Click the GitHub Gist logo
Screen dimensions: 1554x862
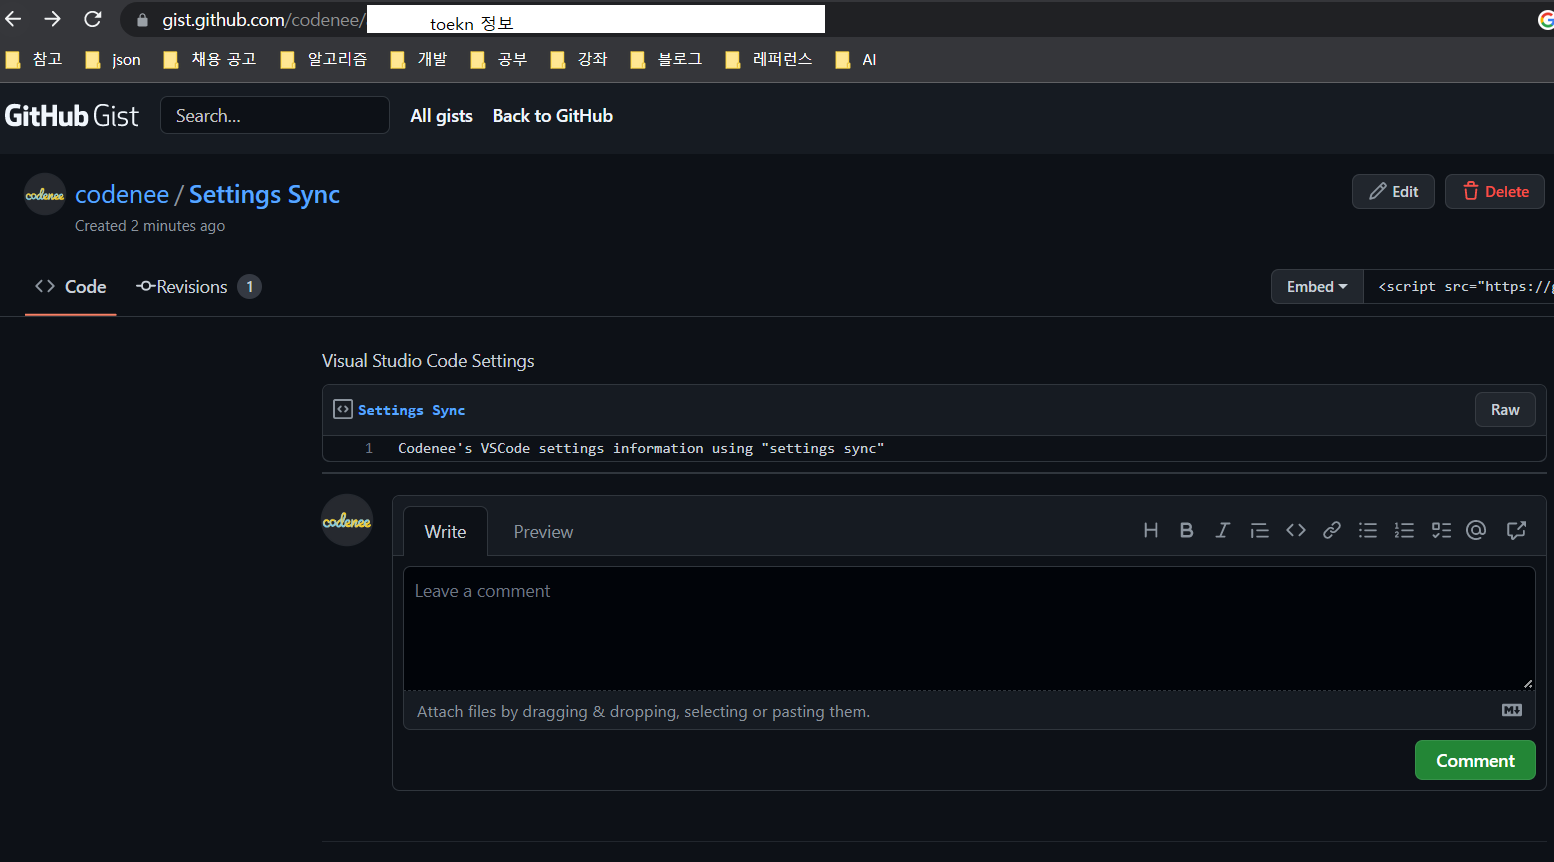coord(72,116)
